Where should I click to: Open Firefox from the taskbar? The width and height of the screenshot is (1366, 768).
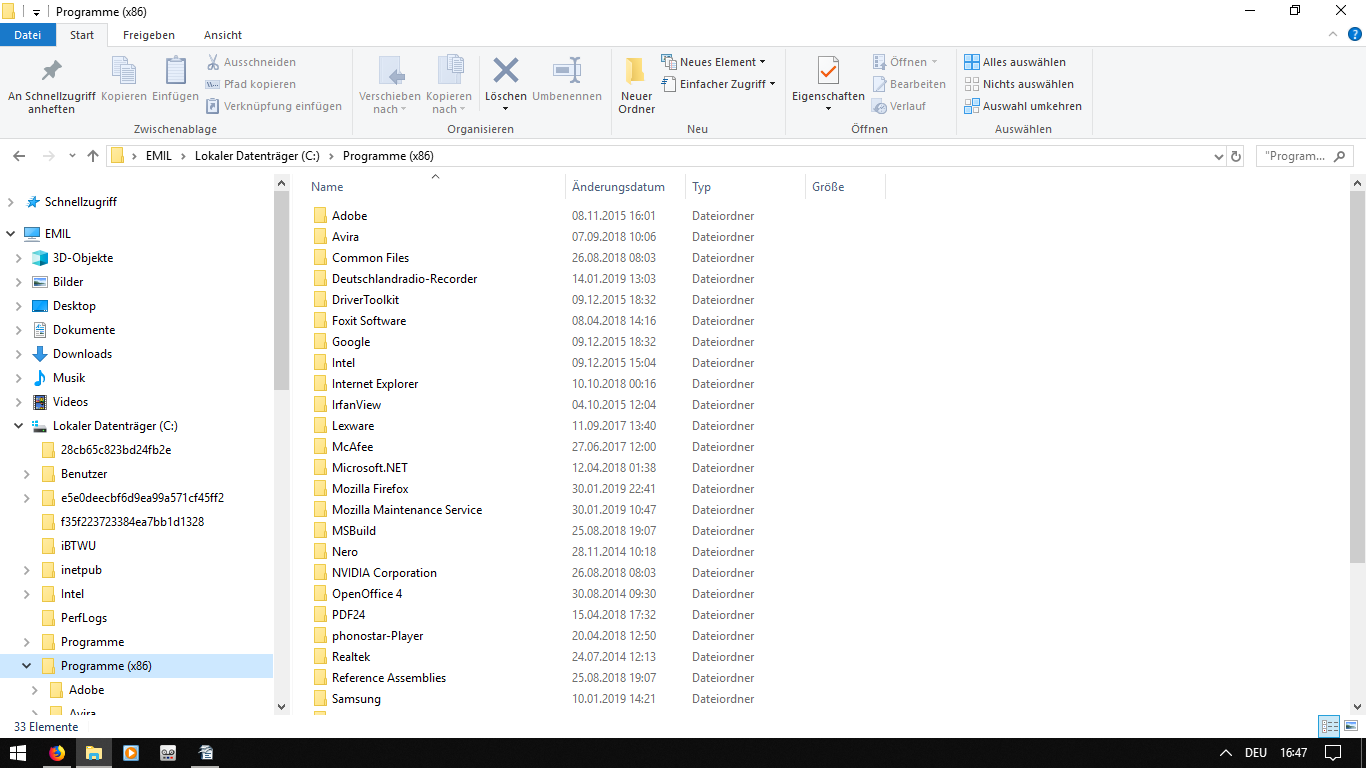coord(57,753)
